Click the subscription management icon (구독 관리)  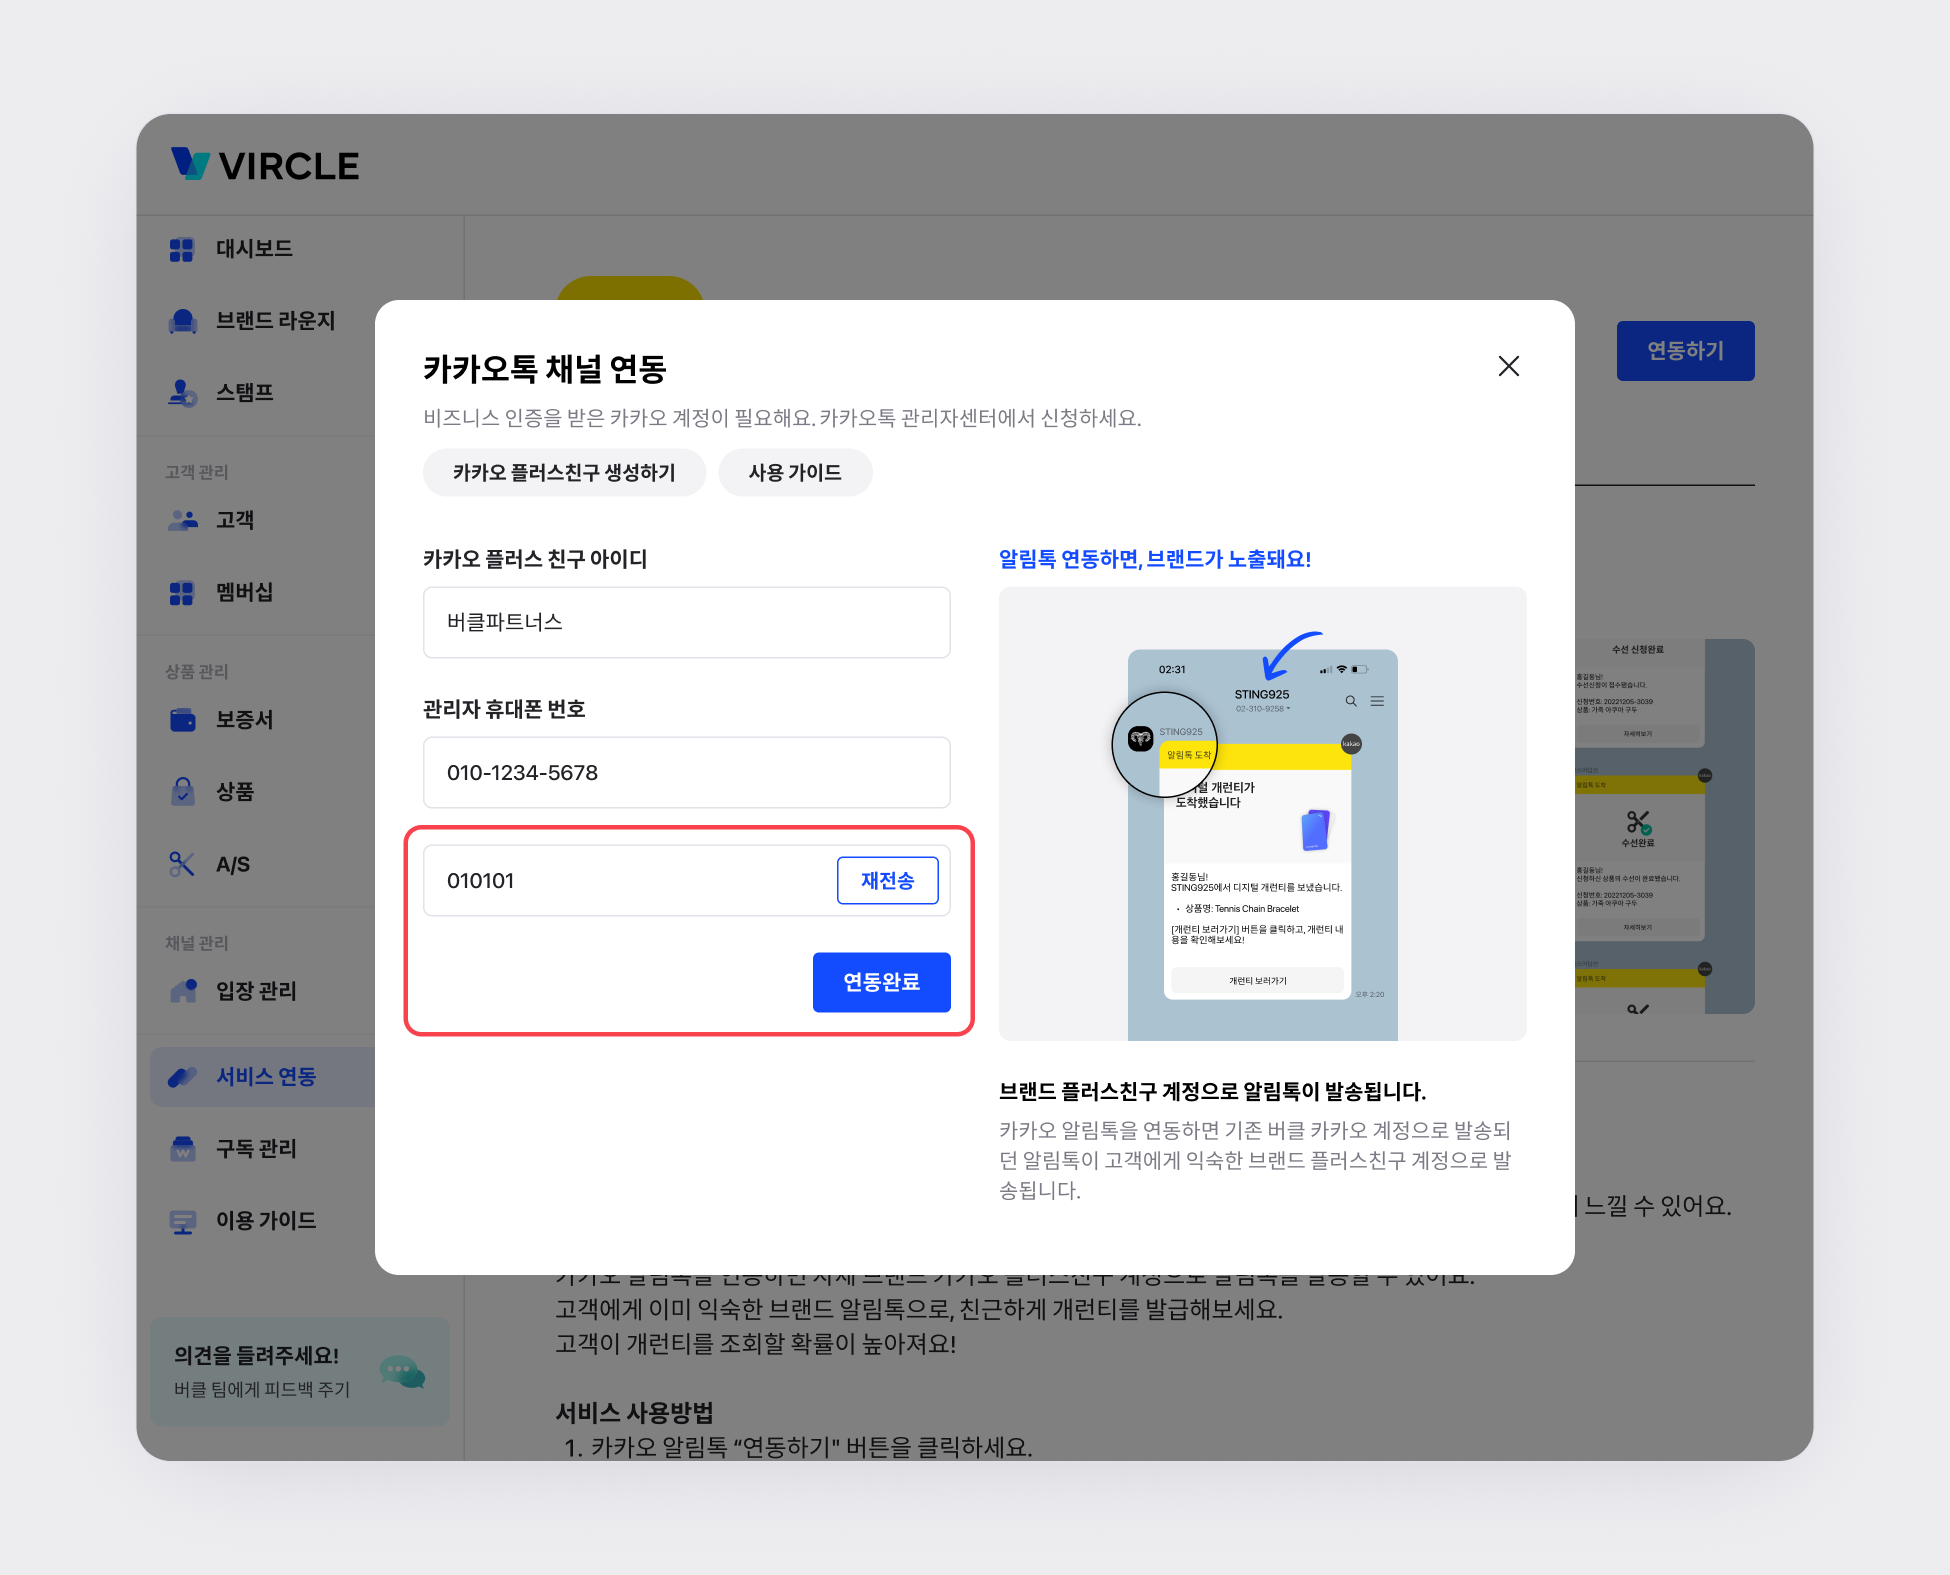point(182,1149)
